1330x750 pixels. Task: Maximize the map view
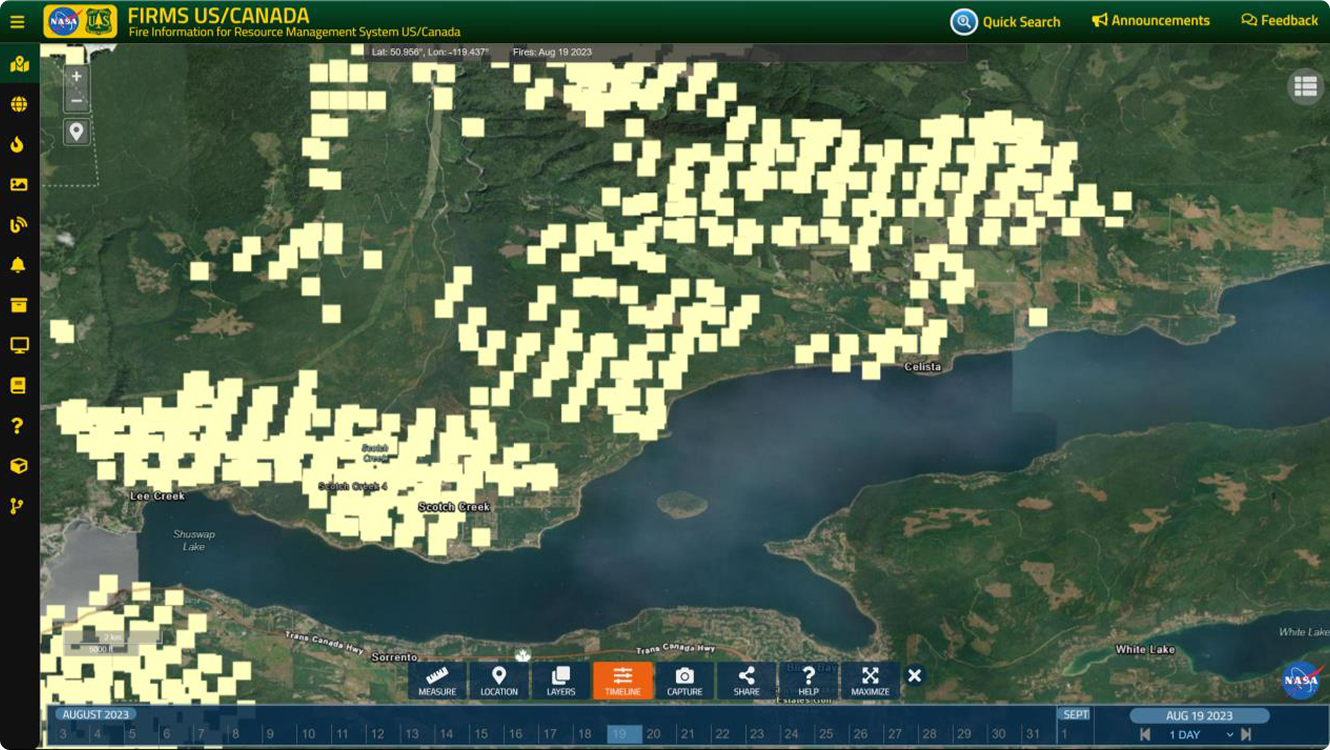(870, 680)
